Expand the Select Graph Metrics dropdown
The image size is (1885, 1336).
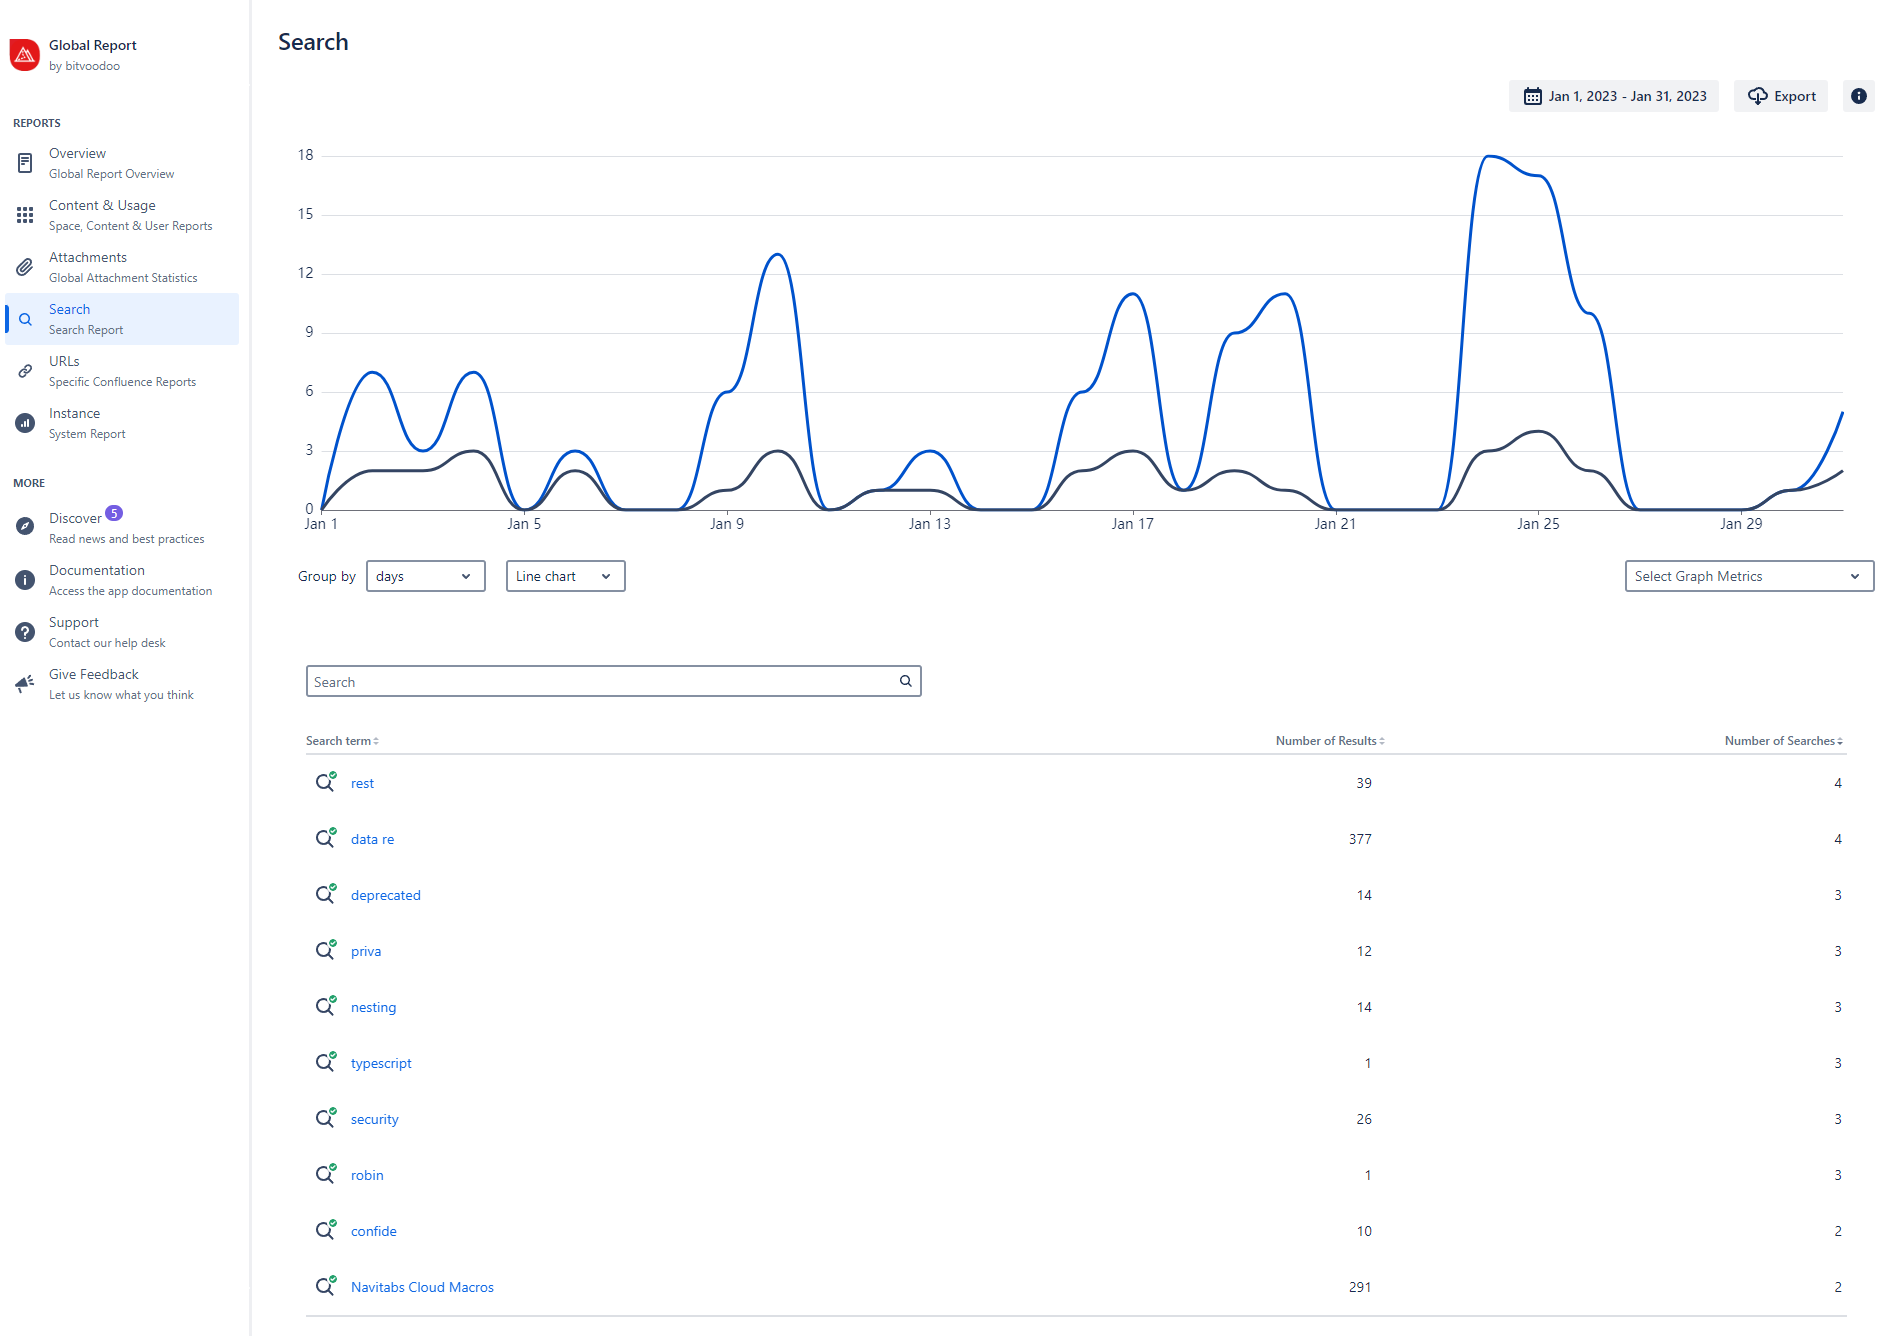1748,576
